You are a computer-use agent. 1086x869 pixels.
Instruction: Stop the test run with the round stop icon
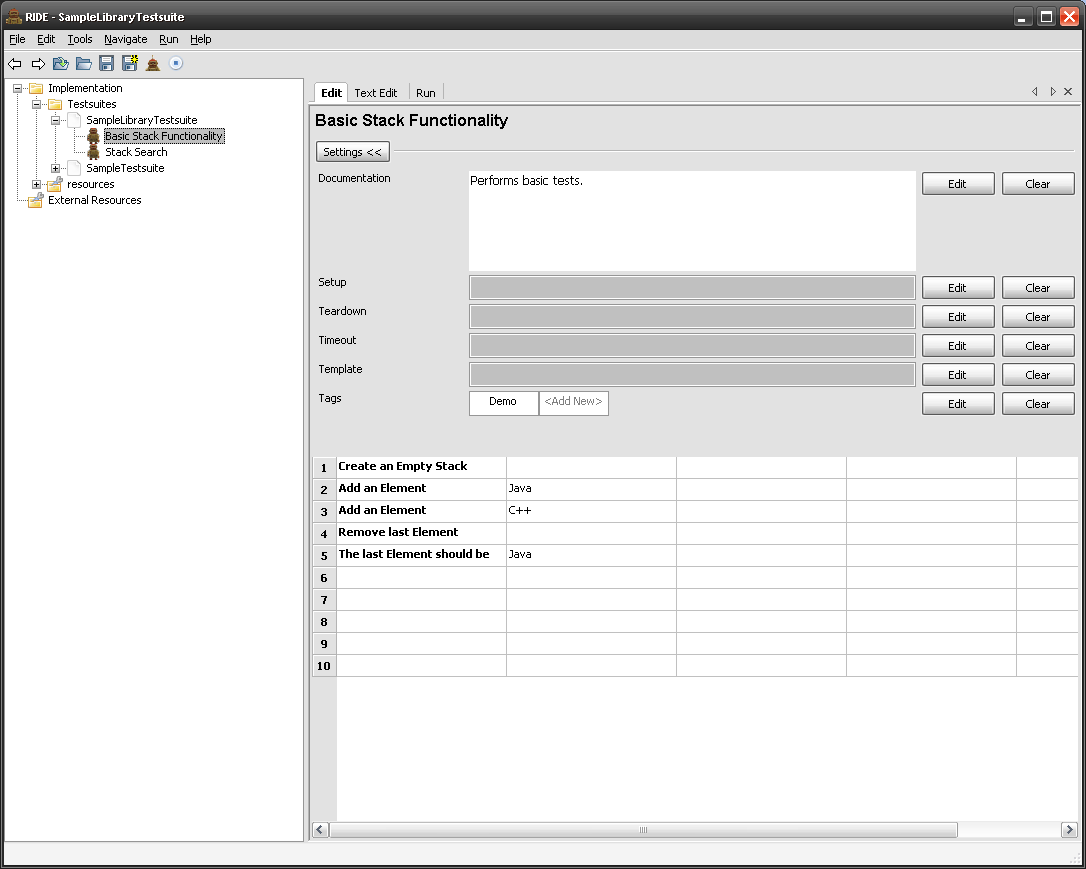176,64
